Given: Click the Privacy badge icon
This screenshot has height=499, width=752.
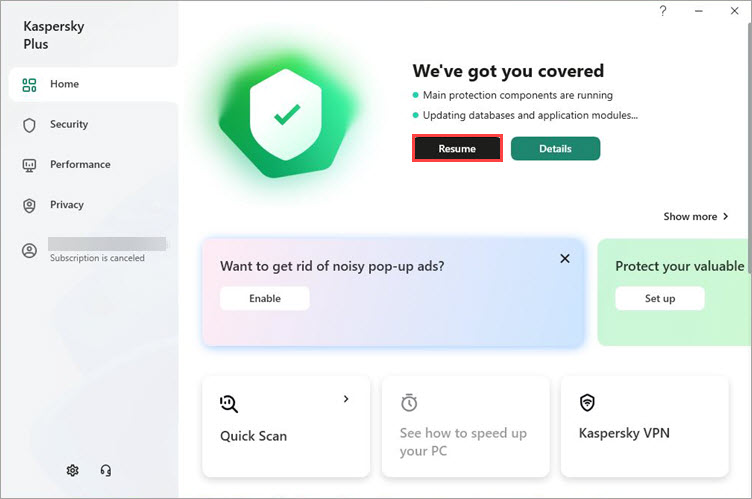Looking at the screenshot, I should pyautogui.click(x=29, y=206).
